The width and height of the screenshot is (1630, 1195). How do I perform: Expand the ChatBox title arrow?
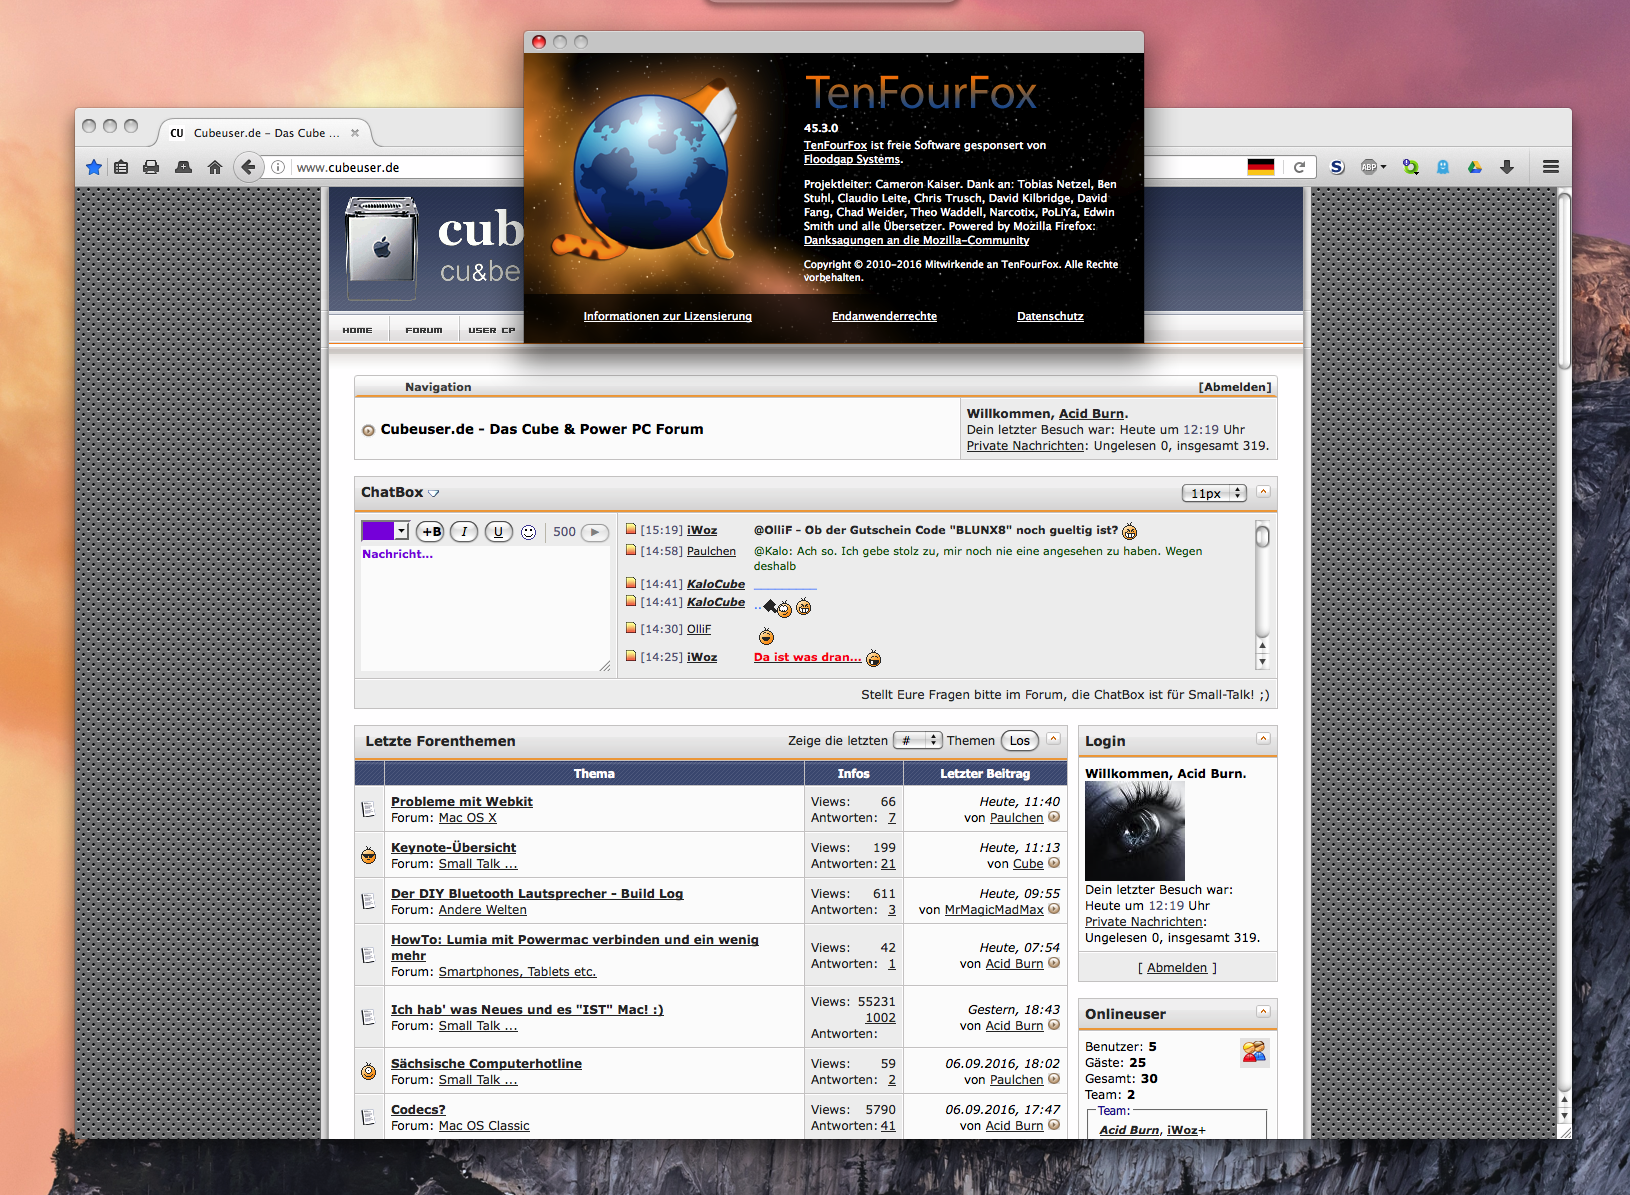pyautogui.click(x=434, y=493)
